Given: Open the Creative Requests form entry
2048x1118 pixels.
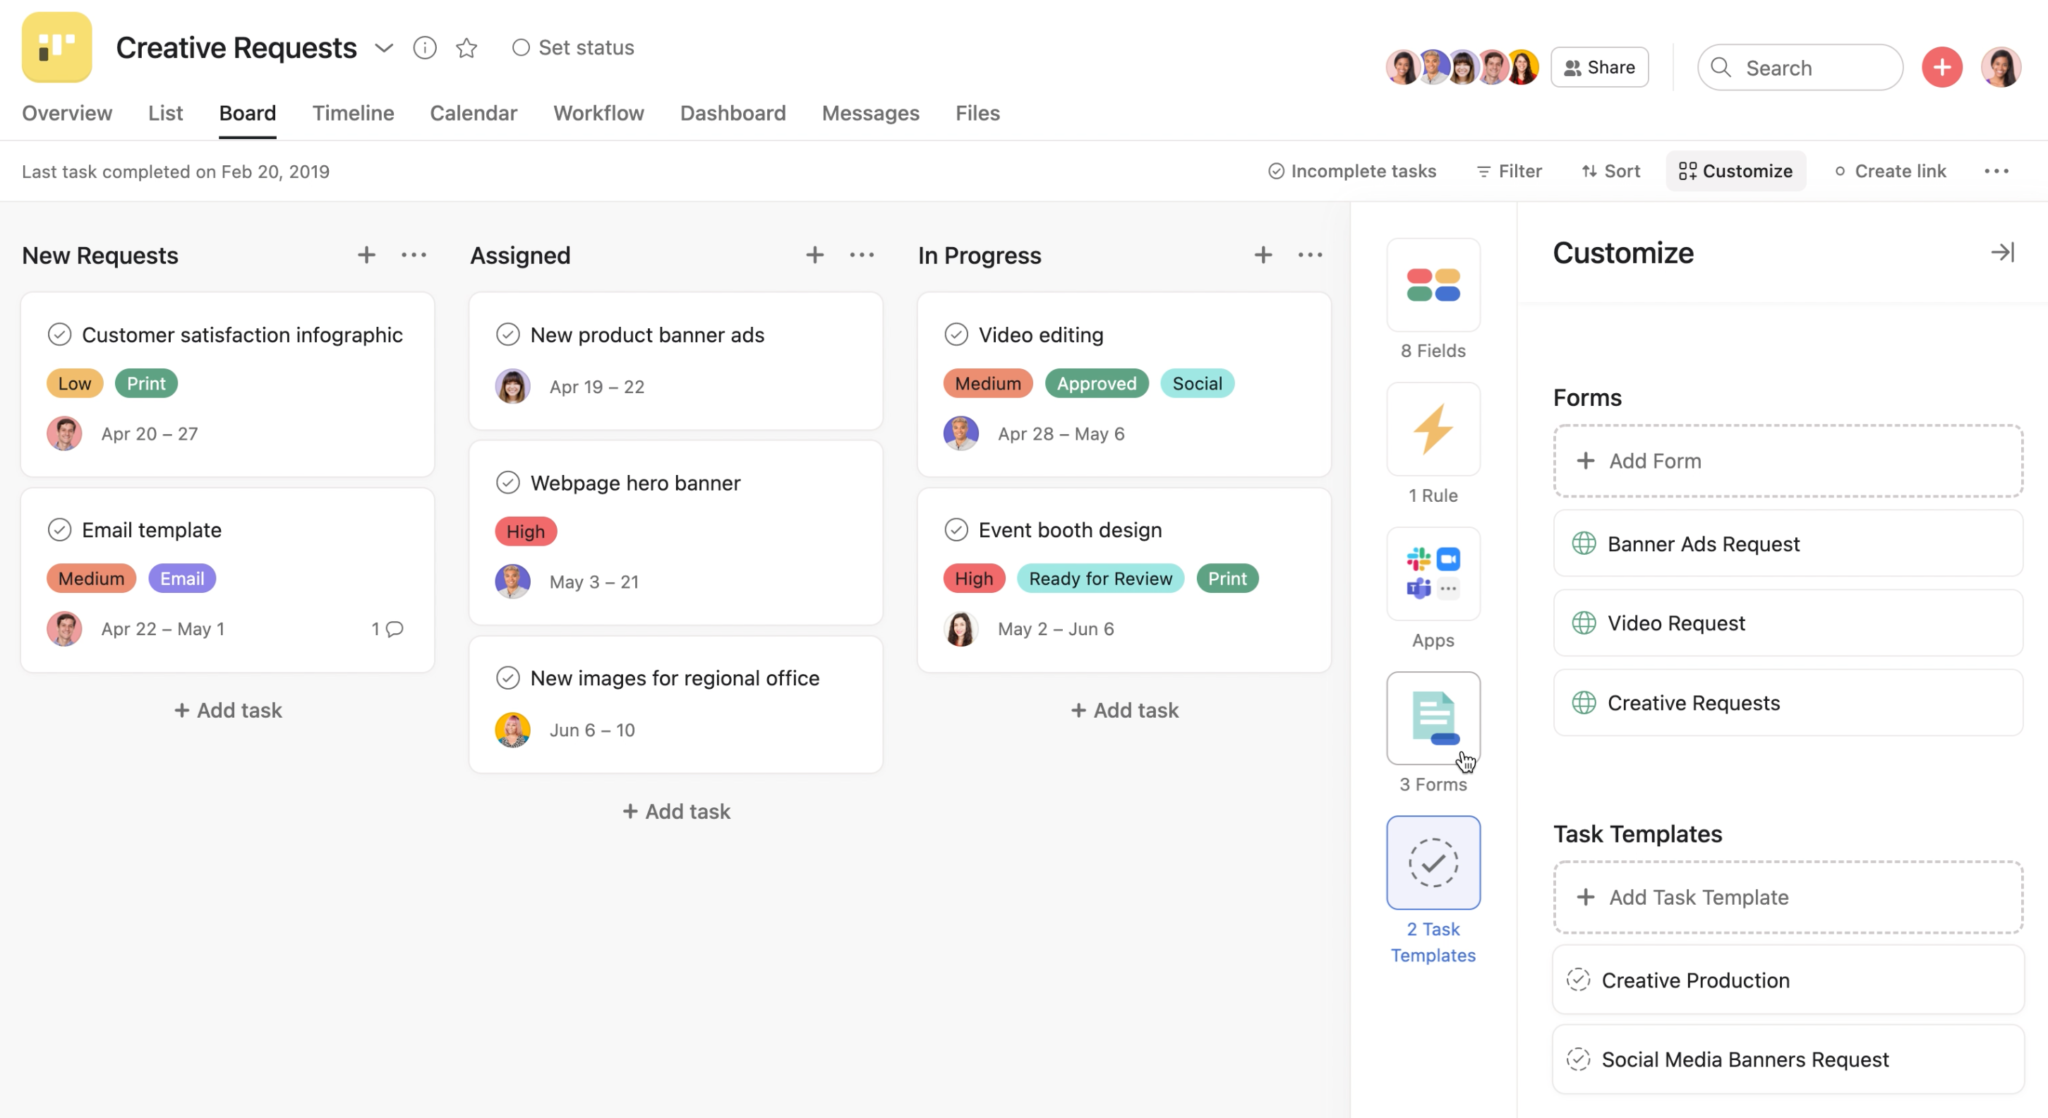Looking at the screenshot, I should (x=1788, y=703).
